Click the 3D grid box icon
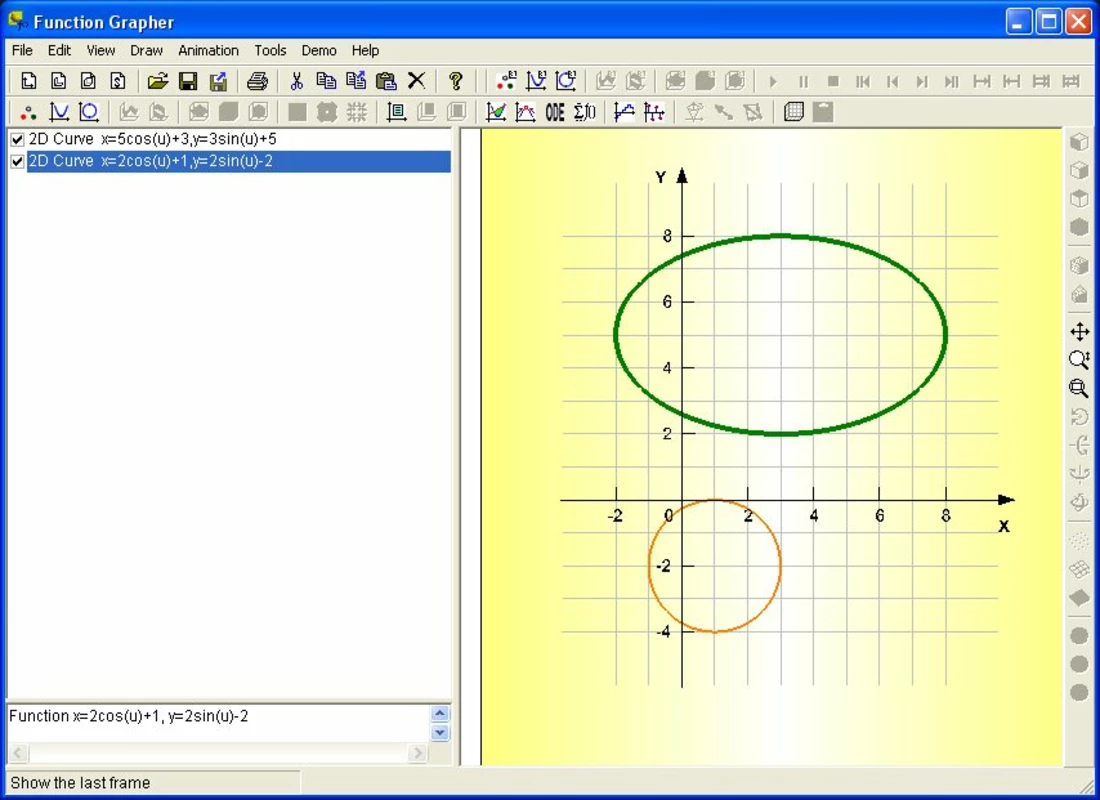1100x800 pixels. click(794, 112)
